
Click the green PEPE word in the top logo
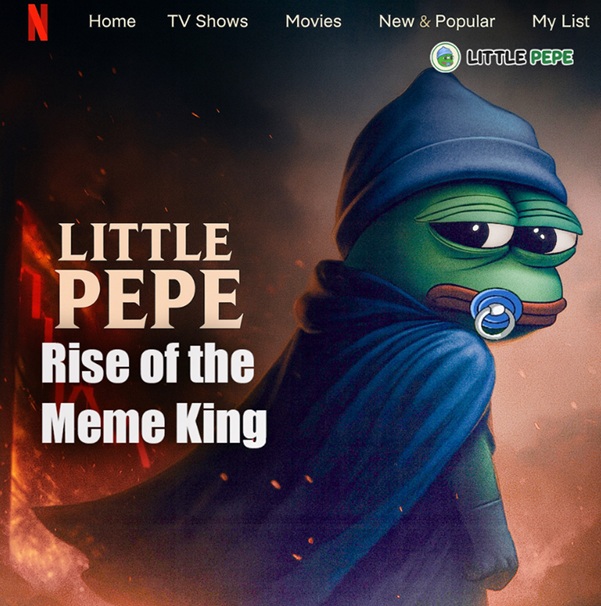coord(551,57)
